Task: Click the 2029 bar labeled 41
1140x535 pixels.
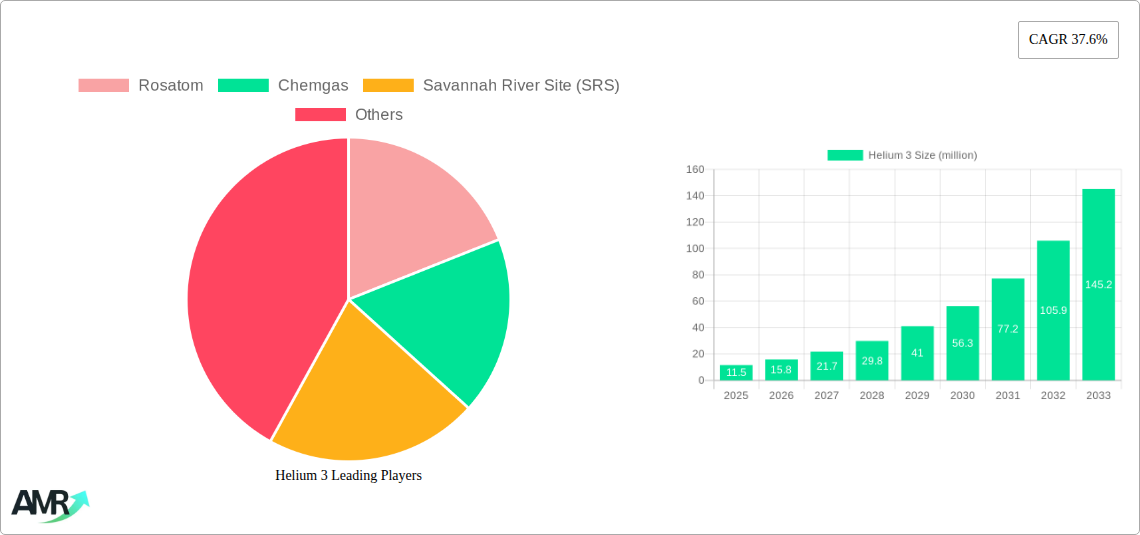Action: (x=917, y=353)
